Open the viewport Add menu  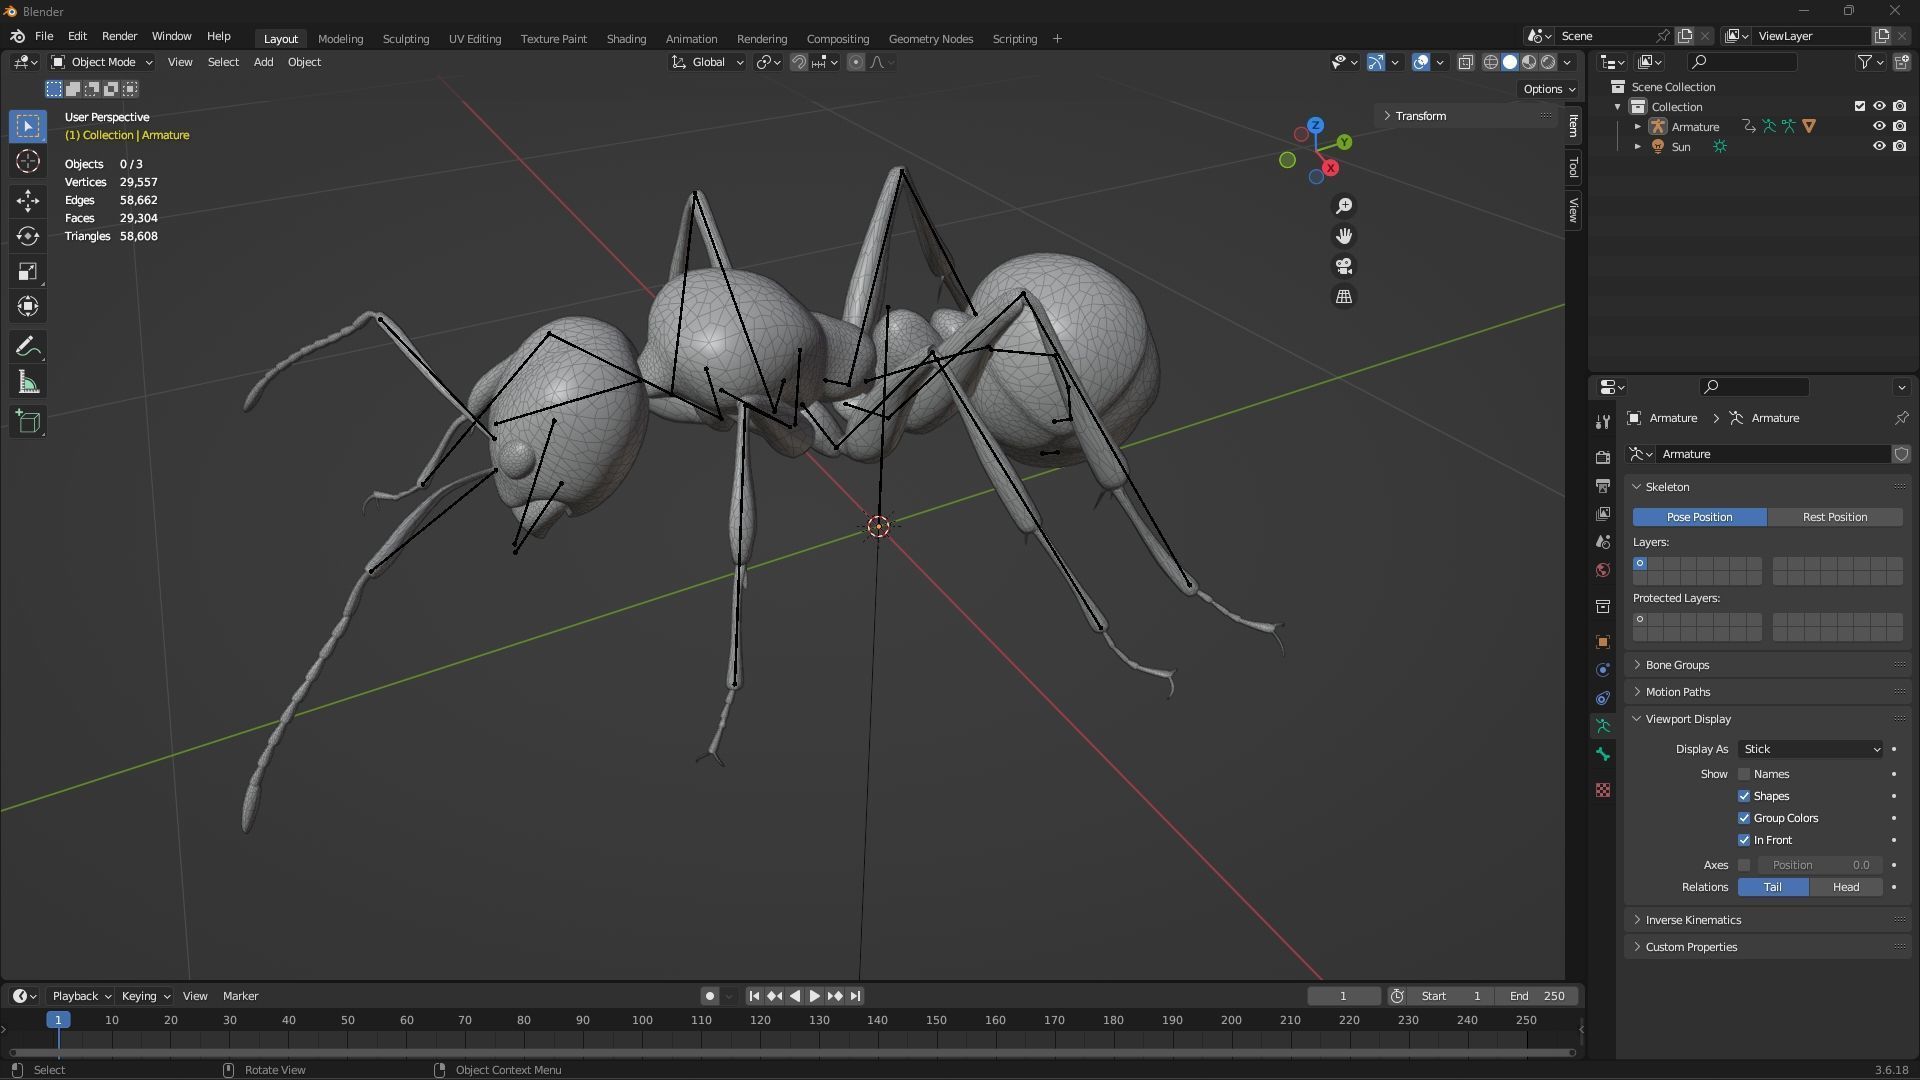(x=263, y=62)
